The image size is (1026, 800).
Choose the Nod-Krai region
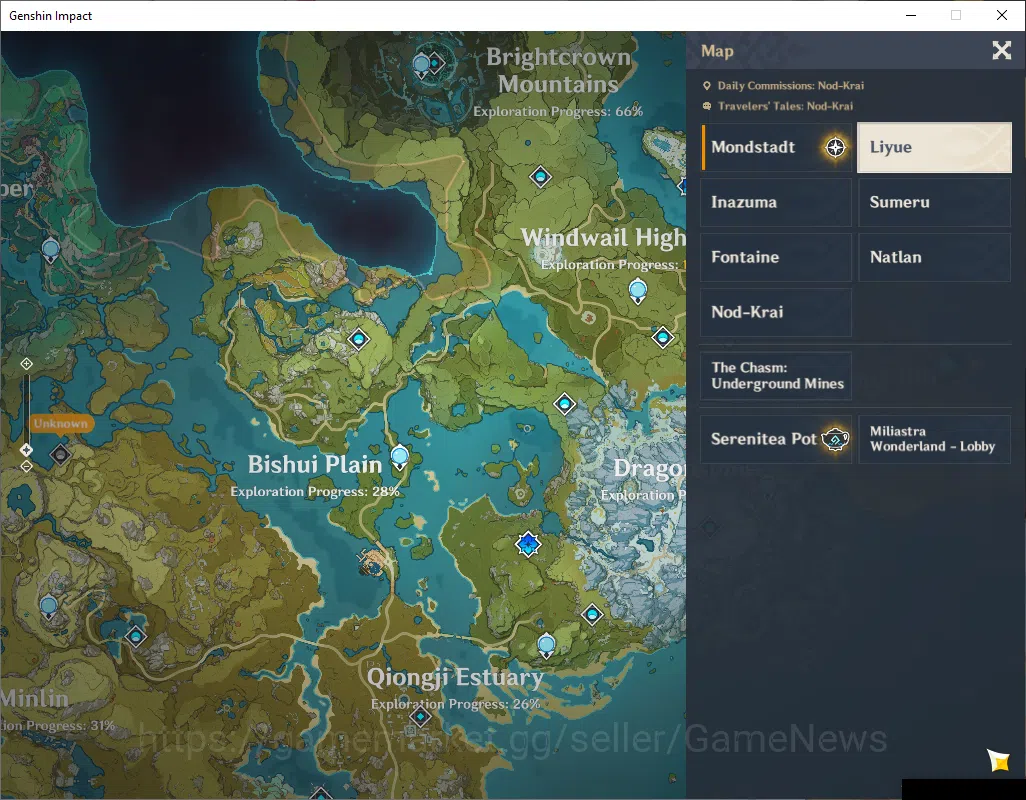tap(776, 312)
